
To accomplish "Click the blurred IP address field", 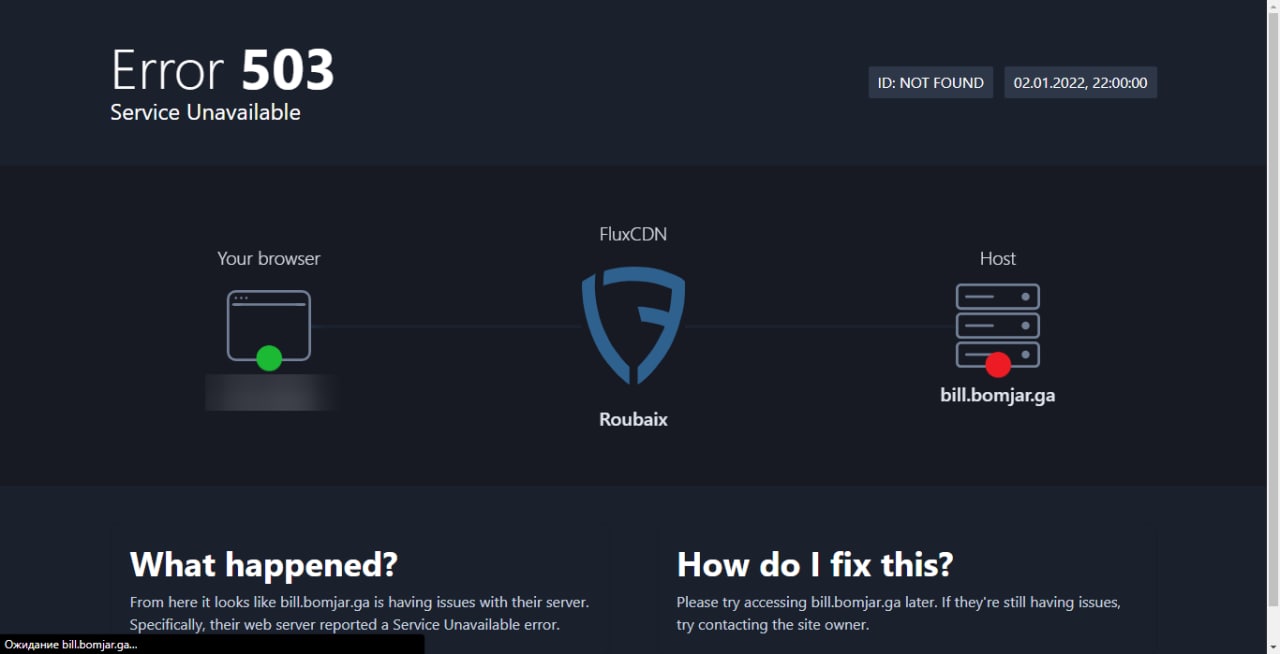I will (x=270, y=392).
